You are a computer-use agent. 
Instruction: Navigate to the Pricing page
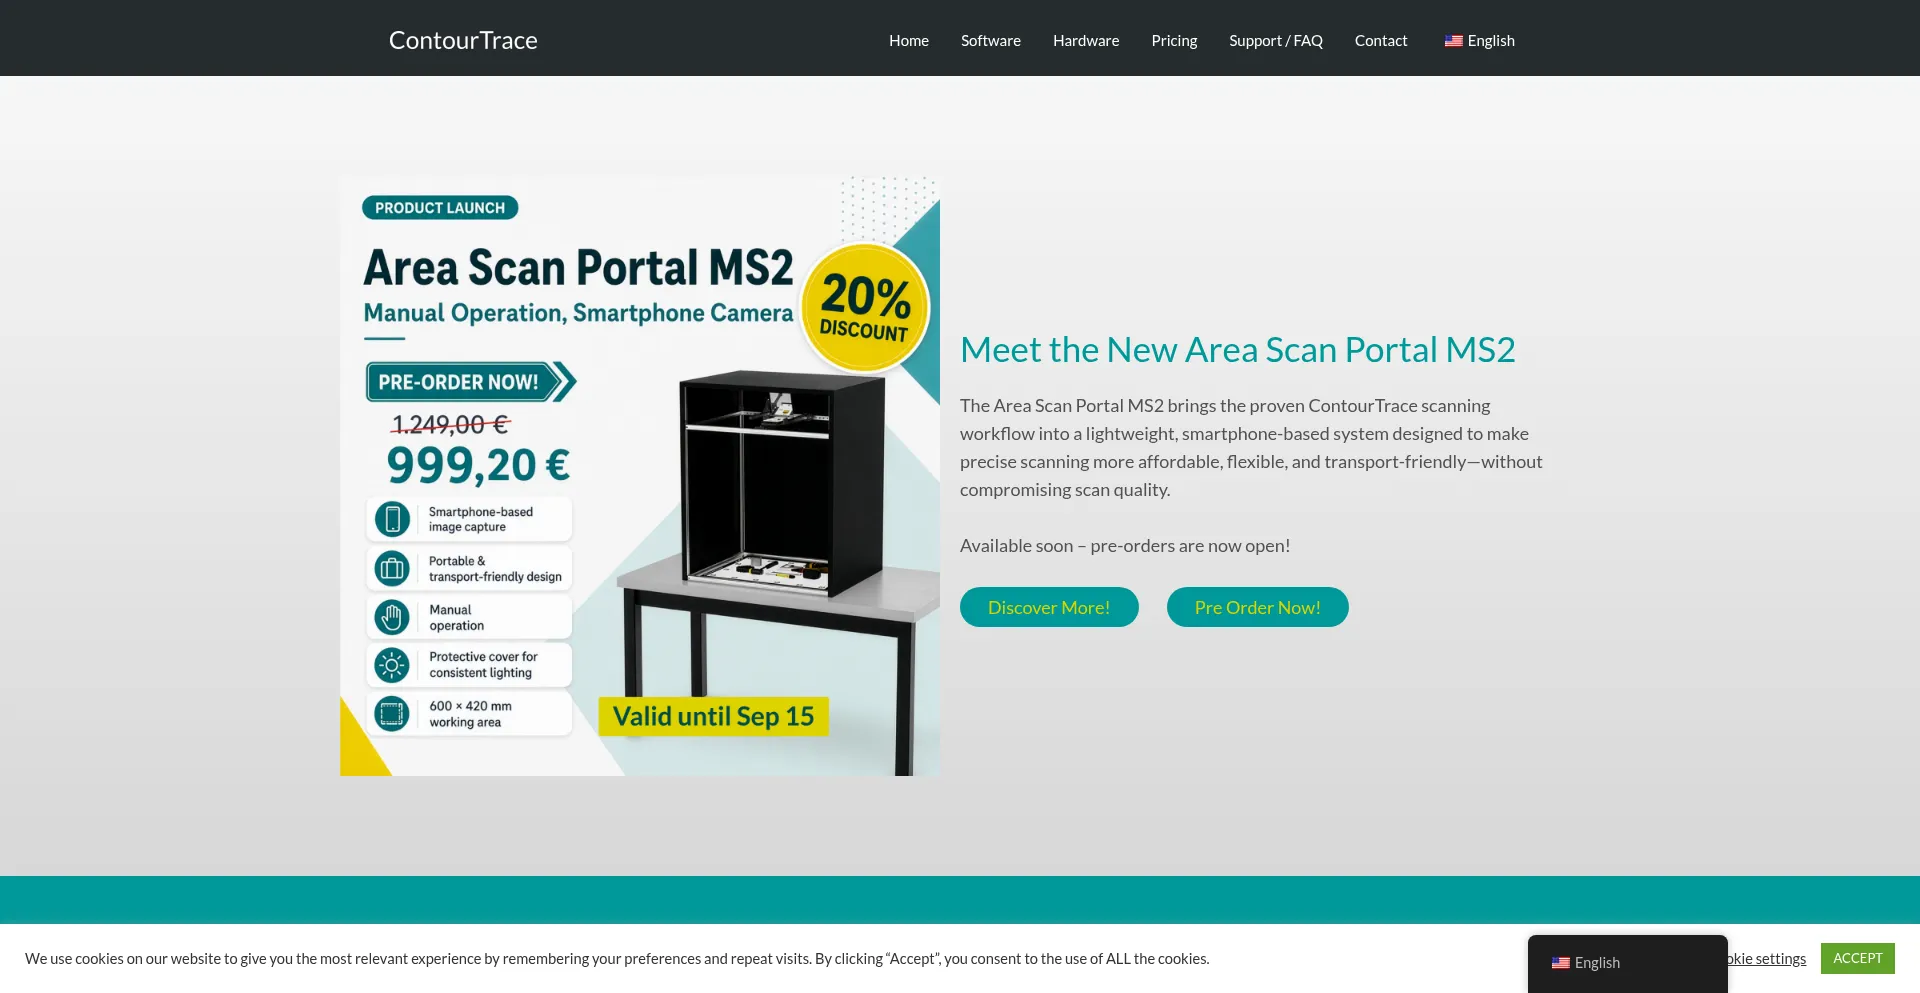pyautogui.click(x=1174, y=40)
